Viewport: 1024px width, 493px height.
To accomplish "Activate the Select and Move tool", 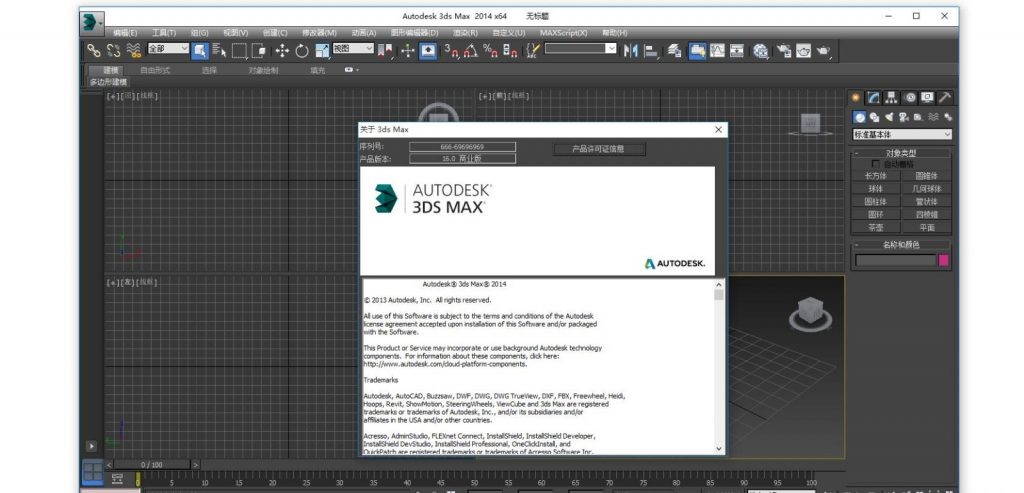I will point(282,50).
